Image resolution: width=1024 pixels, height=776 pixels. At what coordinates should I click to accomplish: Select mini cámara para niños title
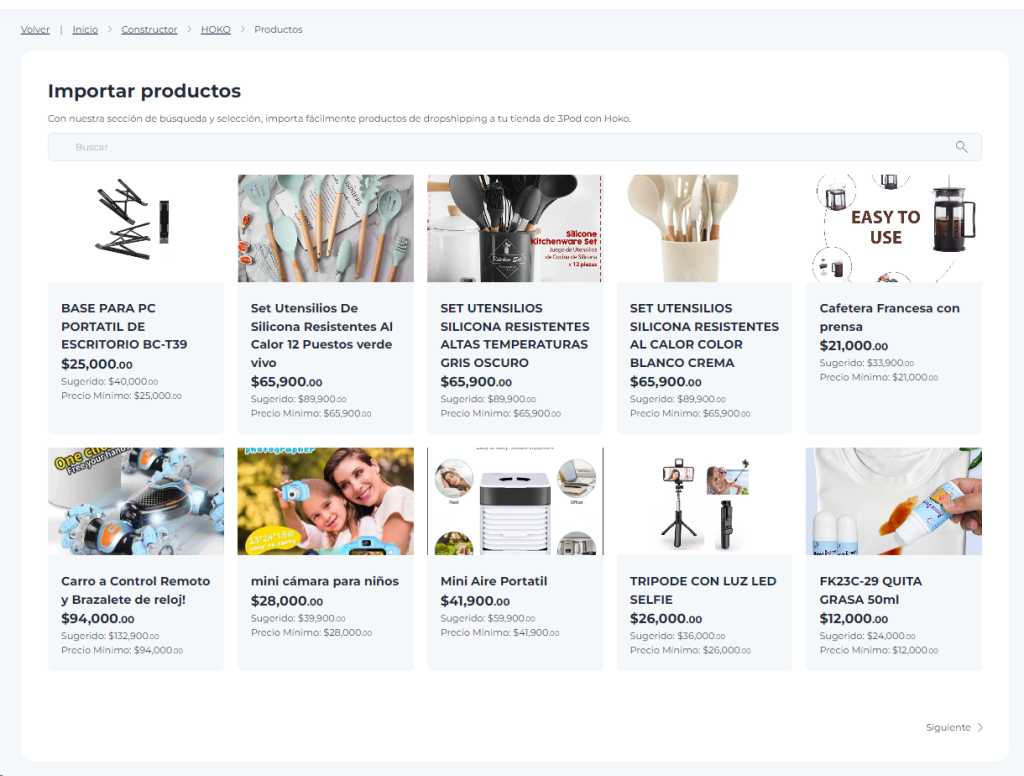pos(325,581)
